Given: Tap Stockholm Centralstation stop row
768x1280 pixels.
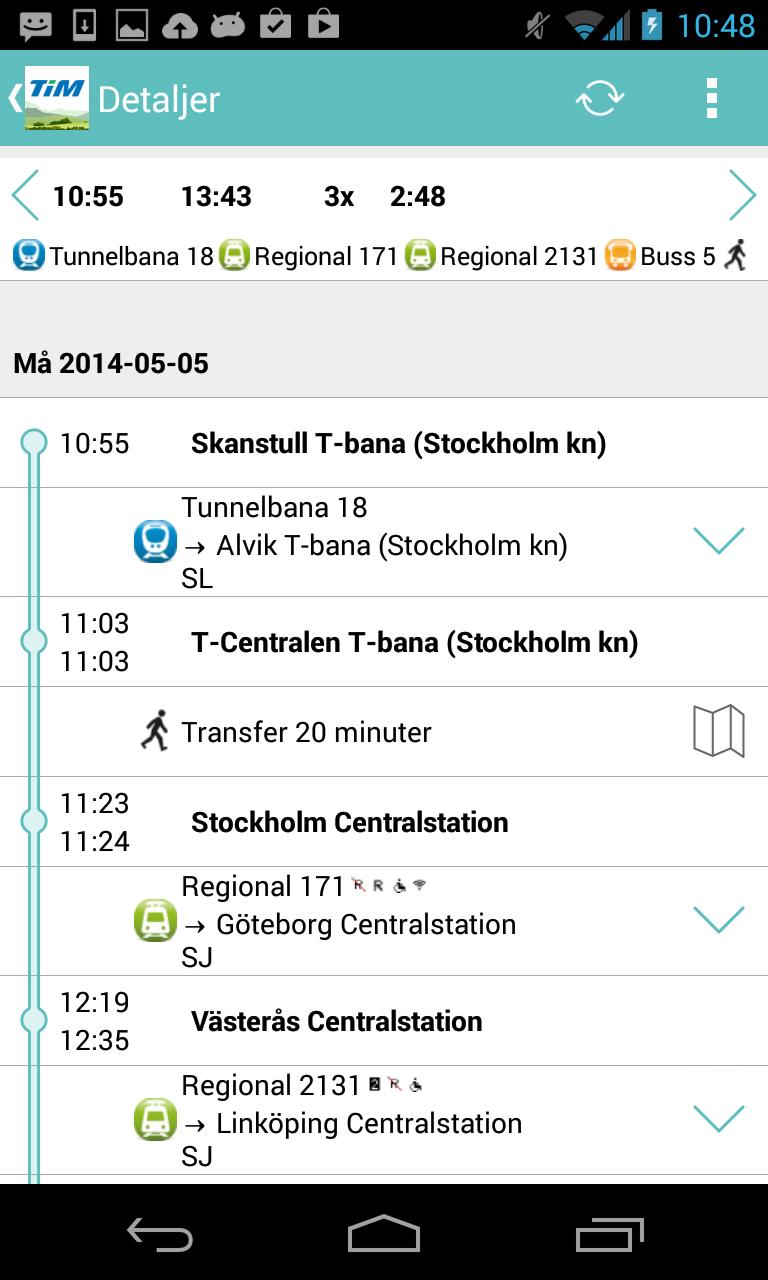Looking at the screenshot, I should [350, 822].
